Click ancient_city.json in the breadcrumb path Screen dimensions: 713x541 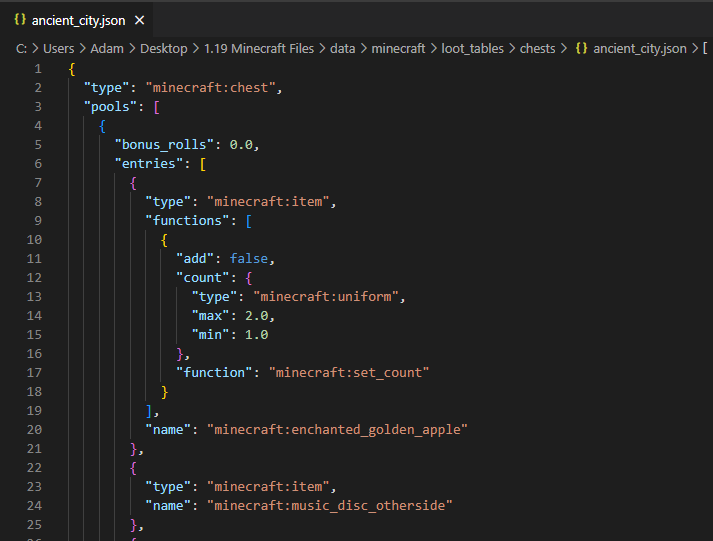tap(639, 48)
